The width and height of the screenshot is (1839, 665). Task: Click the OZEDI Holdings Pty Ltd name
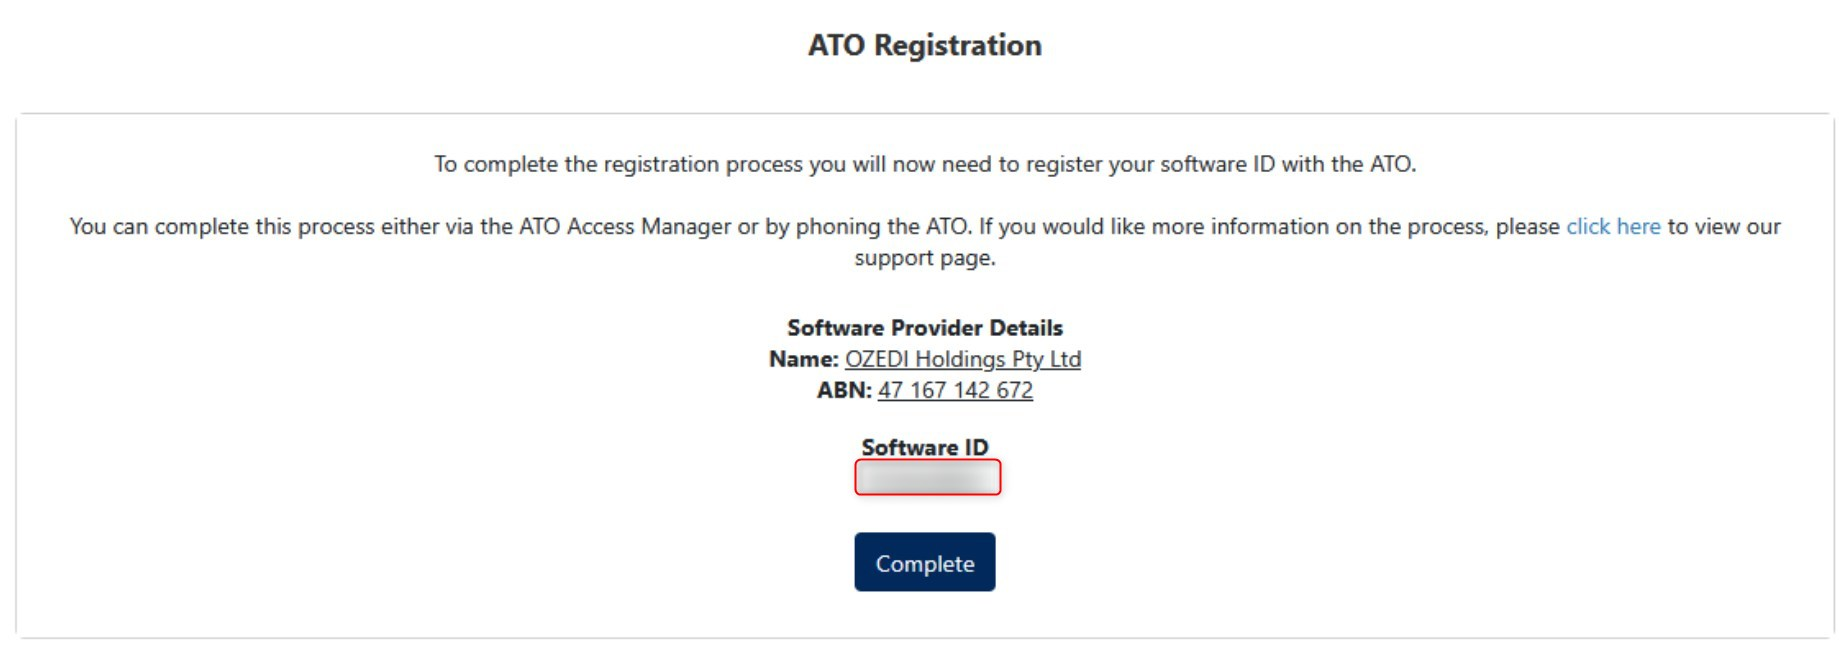pyautogui.click(x=962, y=359)
